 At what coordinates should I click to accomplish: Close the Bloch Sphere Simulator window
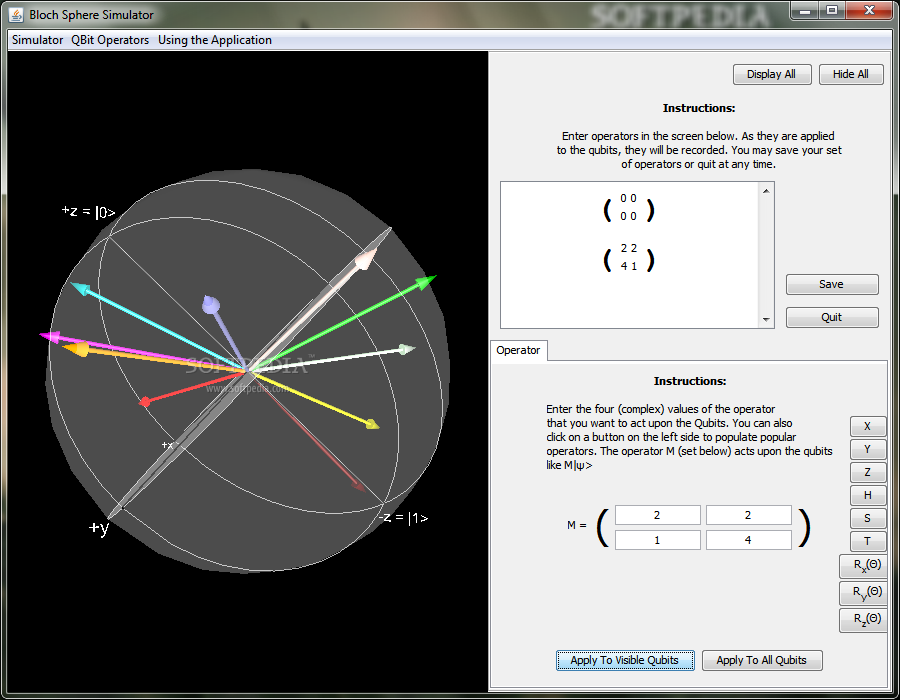click(869, 11)
